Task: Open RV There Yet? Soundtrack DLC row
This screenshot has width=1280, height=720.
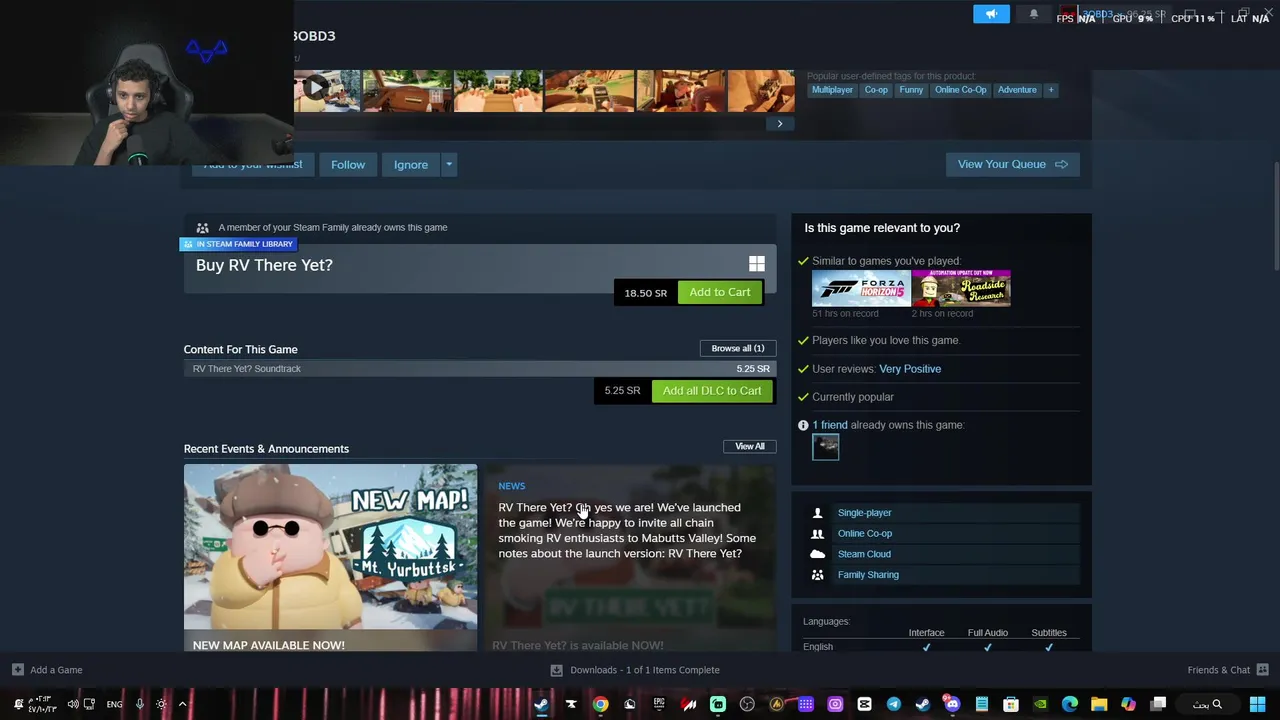Action: (480, 369)
